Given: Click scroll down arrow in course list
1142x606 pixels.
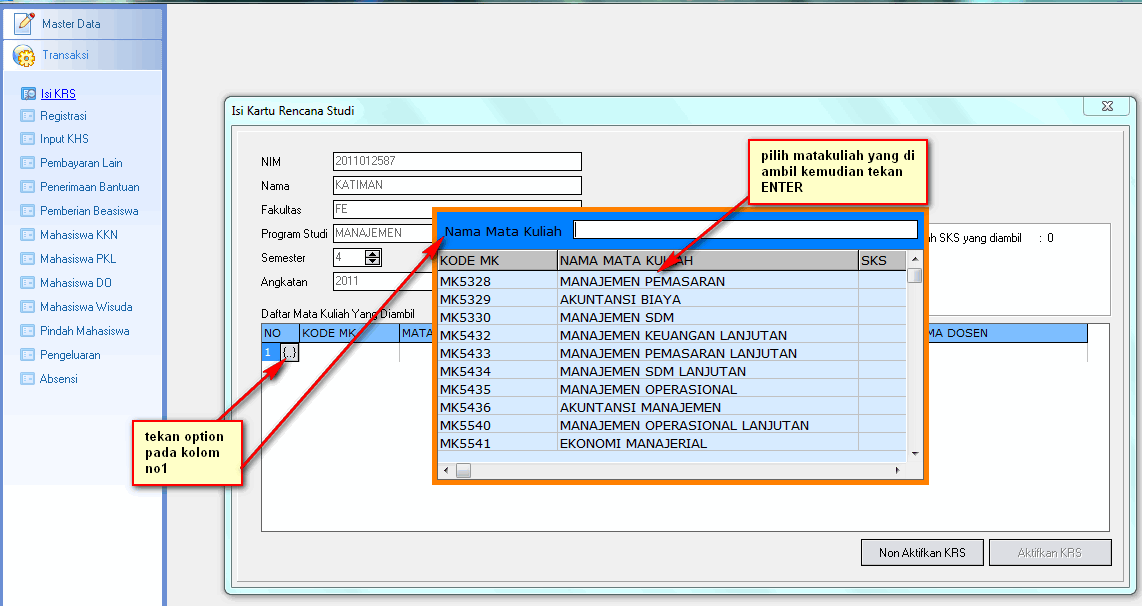Looking at the screenshot, I should point(915,454).
